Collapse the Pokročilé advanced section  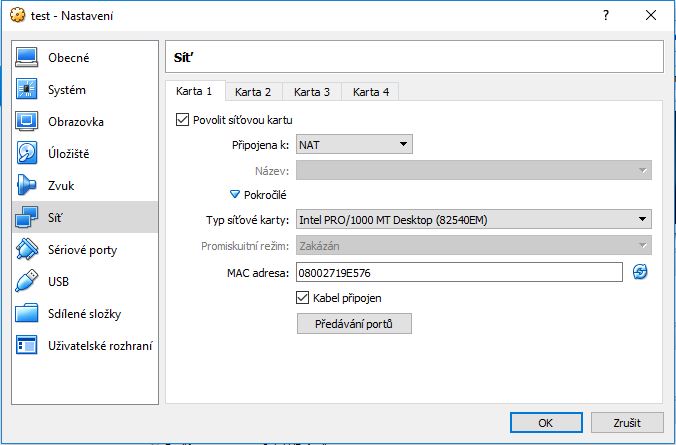click(235, 194)
